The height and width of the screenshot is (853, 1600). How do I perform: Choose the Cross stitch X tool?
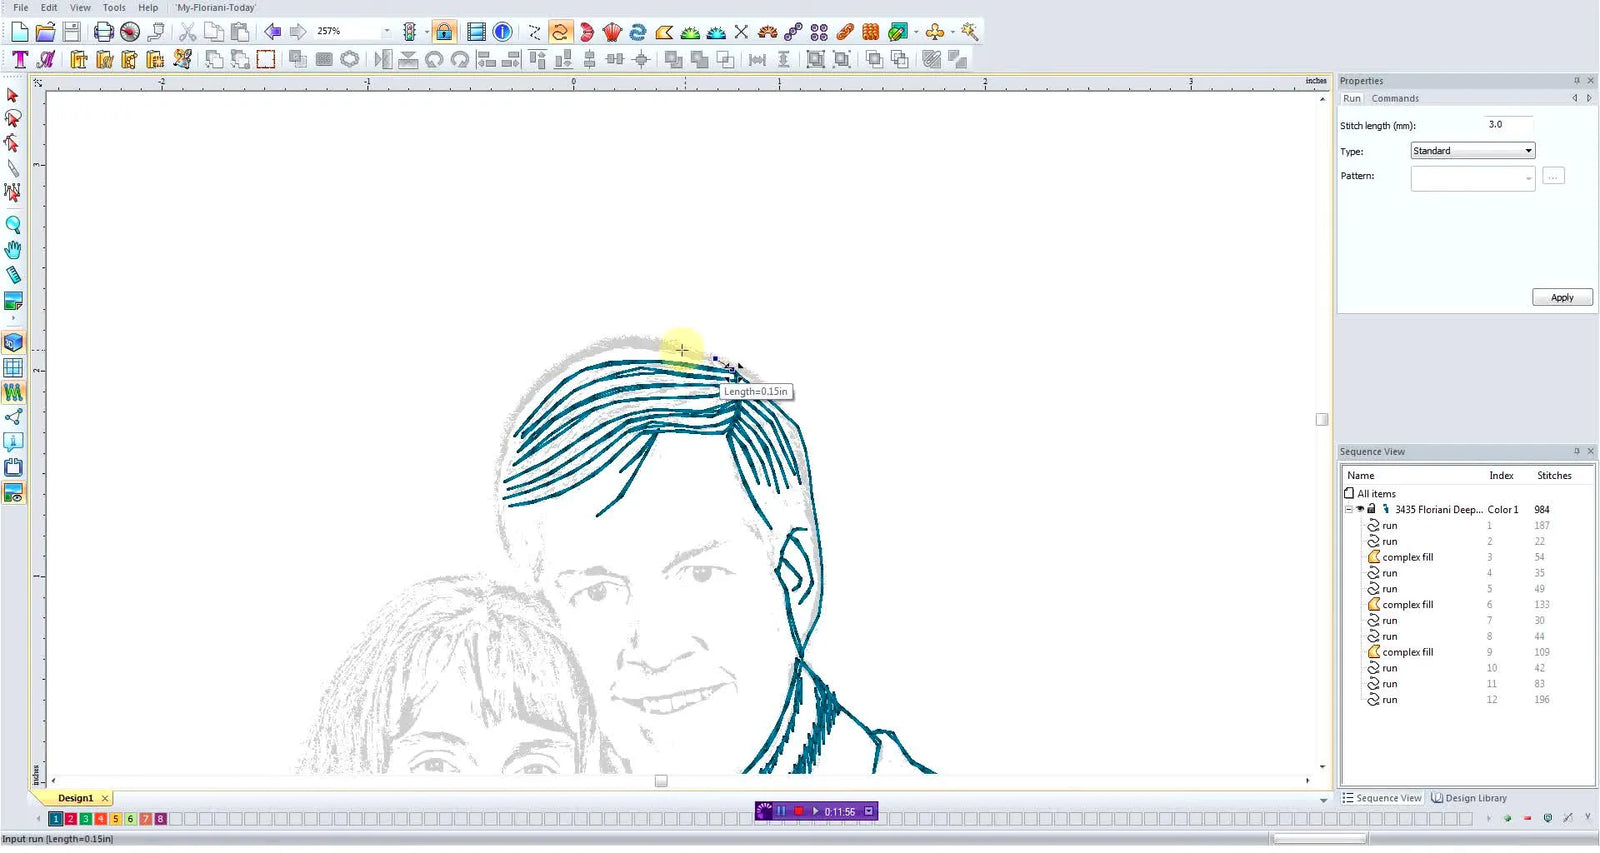(x=741, y=32)
